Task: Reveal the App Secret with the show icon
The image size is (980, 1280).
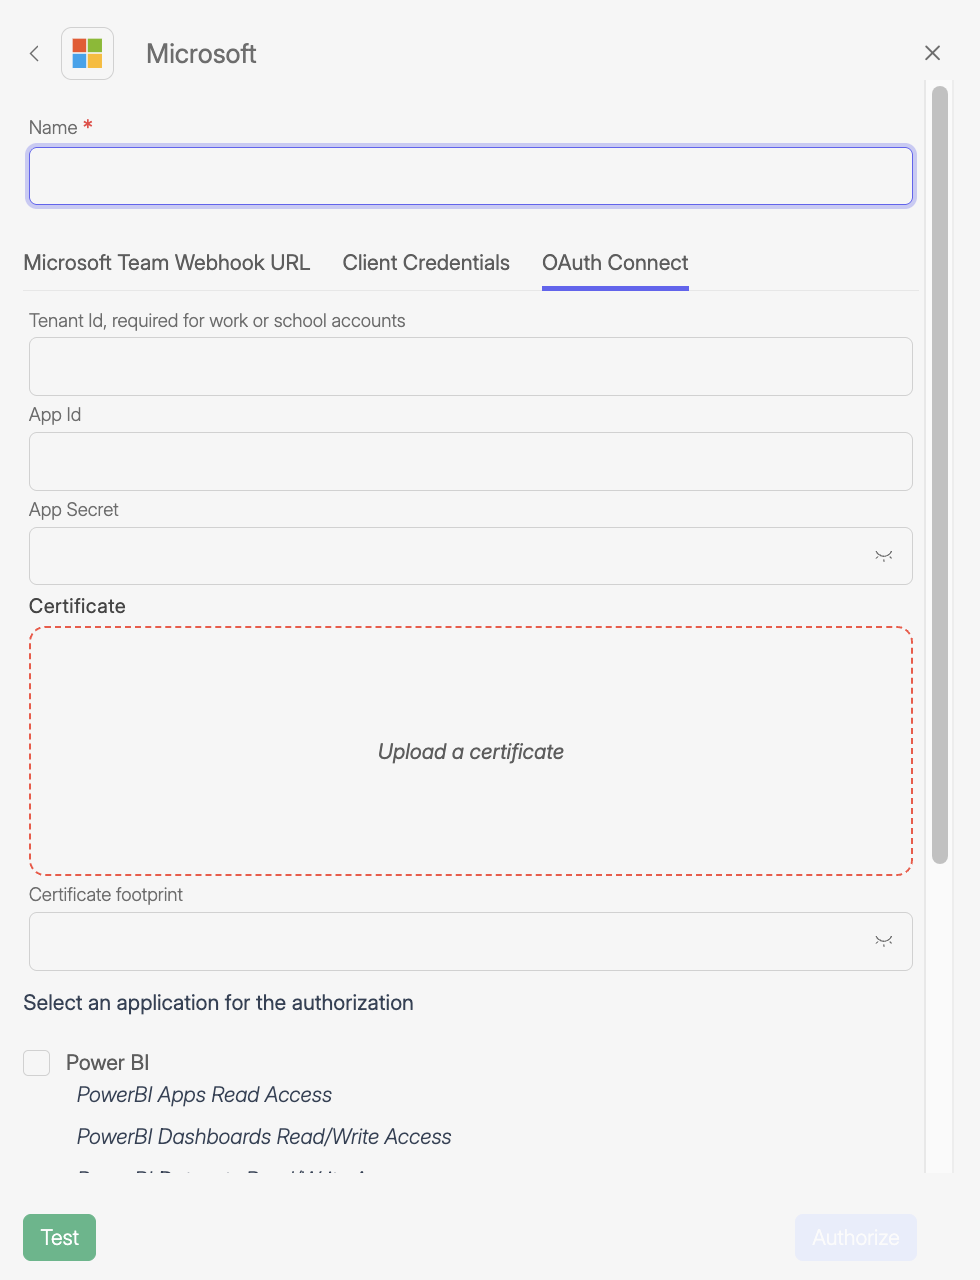Action: coord(883,556)
